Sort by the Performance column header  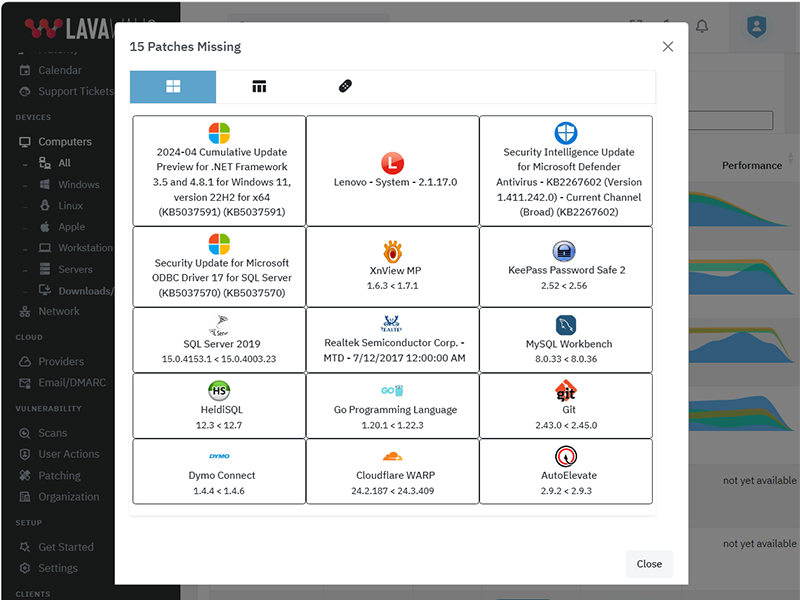[x=752, y=165]
